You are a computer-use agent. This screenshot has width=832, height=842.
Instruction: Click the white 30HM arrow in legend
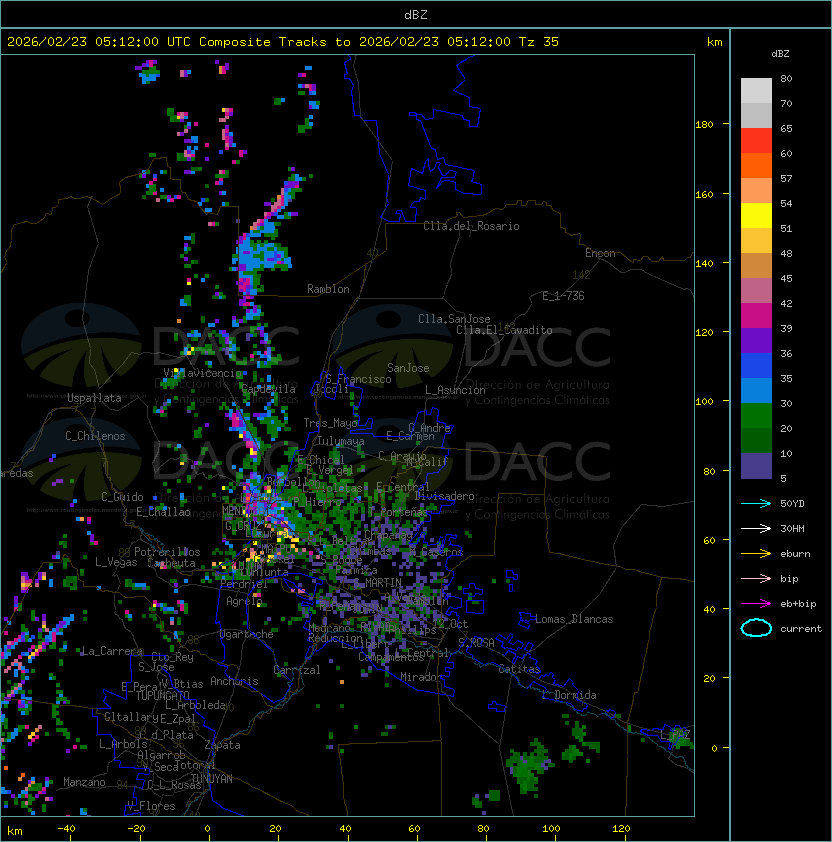(x=756, y=528)
